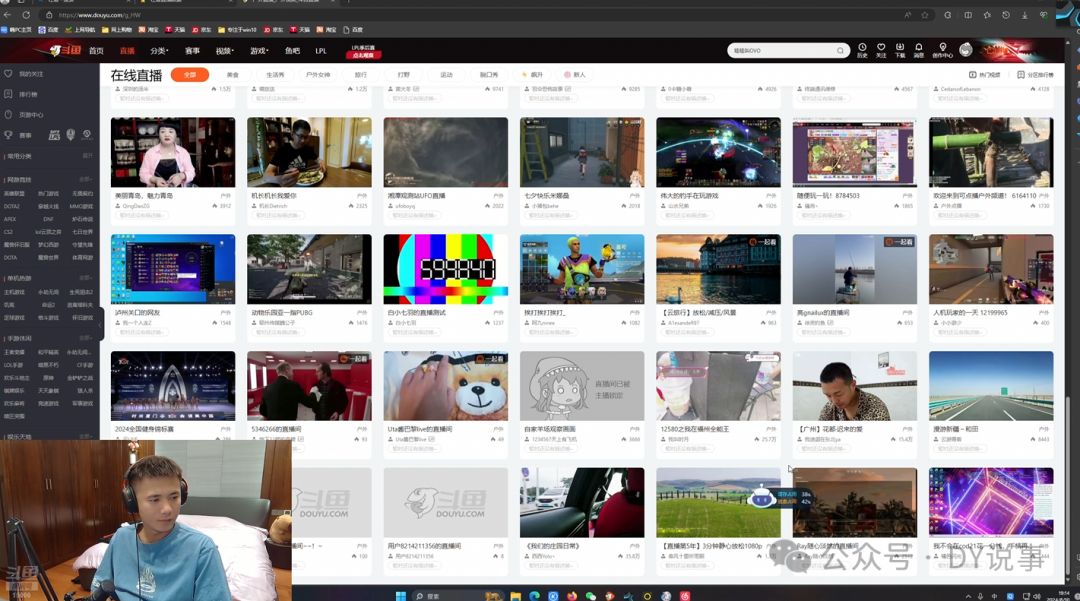Open the 关注 heart icon in the header
Image resolution: width=1080 pixels, height=601 pixels.
tap(881, 50)
